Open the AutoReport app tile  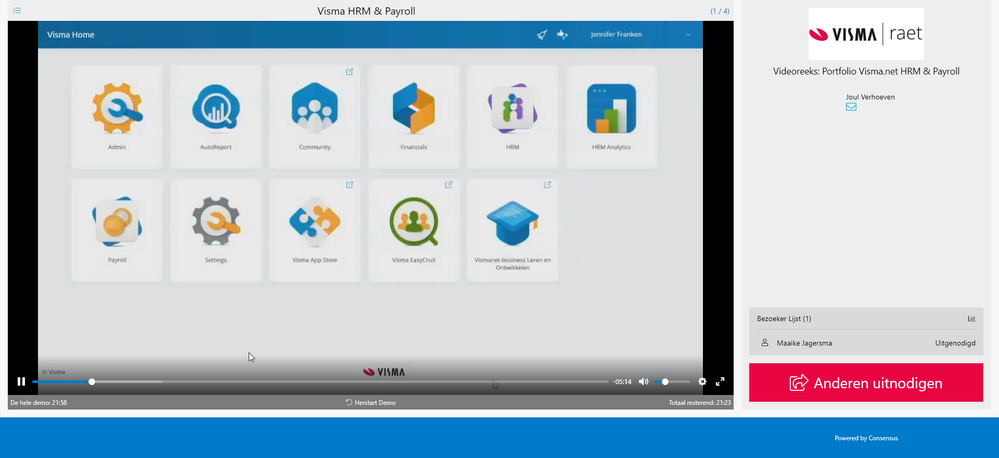click(x=216, y=117)
